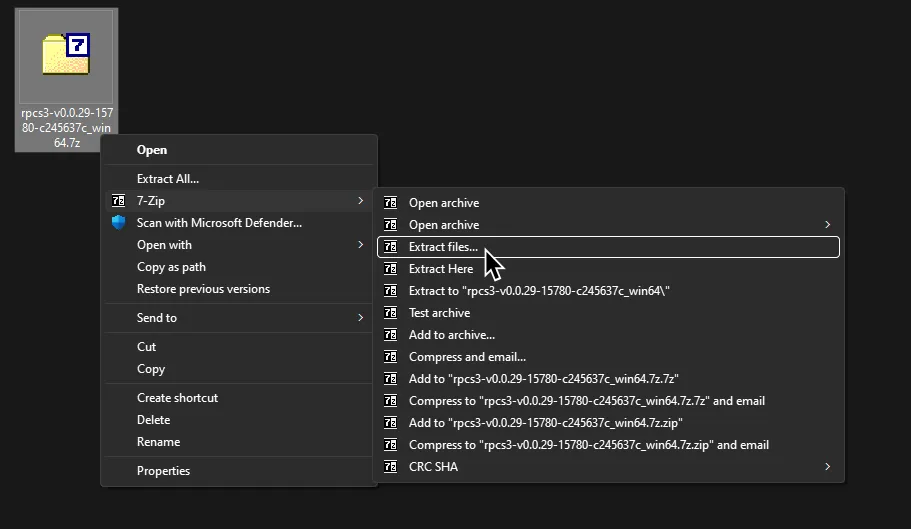The height and width of the screenshot is (529, 911).
Task: Select Create shortcut
Action: (238, 398)
